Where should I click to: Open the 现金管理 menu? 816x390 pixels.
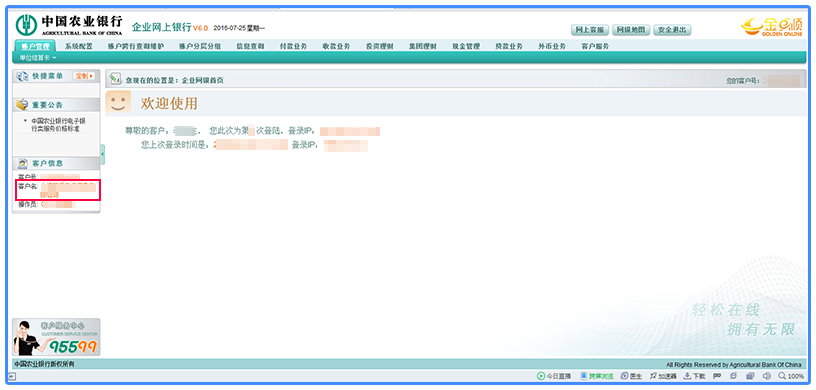point(466,46)
